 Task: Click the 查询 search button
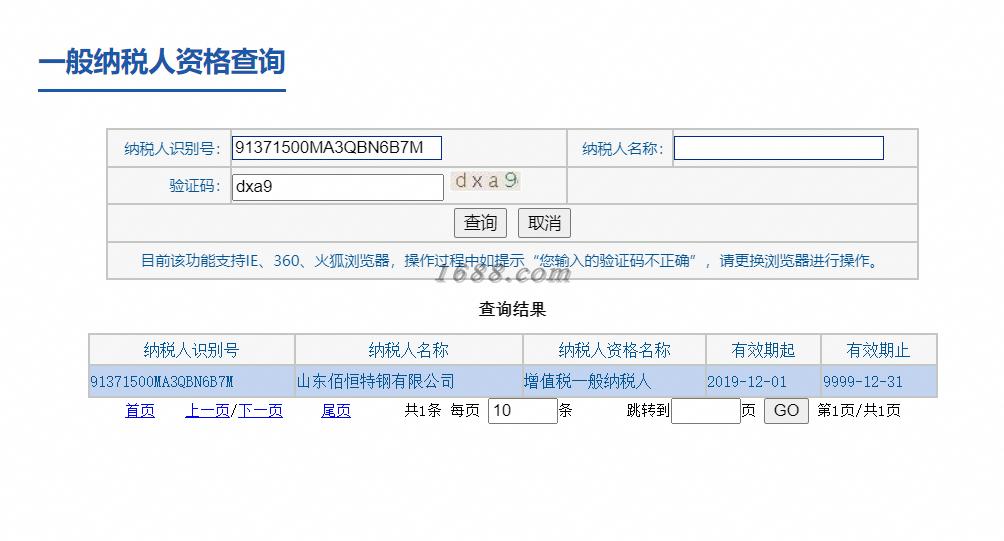click(x=480, y=223)
